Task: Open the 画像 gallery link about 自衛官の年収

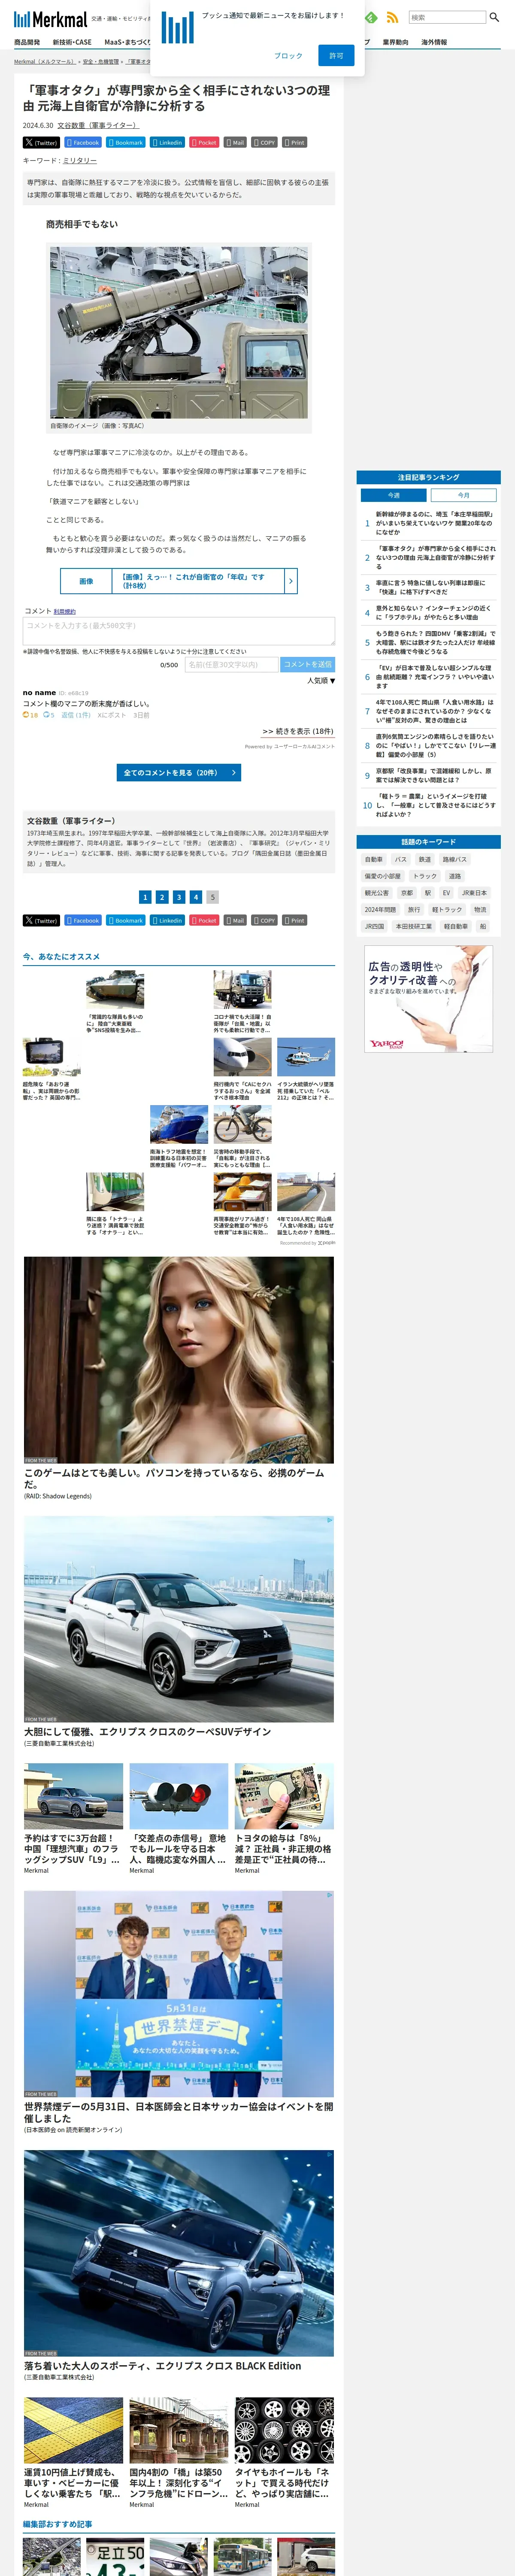Action: (x=179, y=581)
